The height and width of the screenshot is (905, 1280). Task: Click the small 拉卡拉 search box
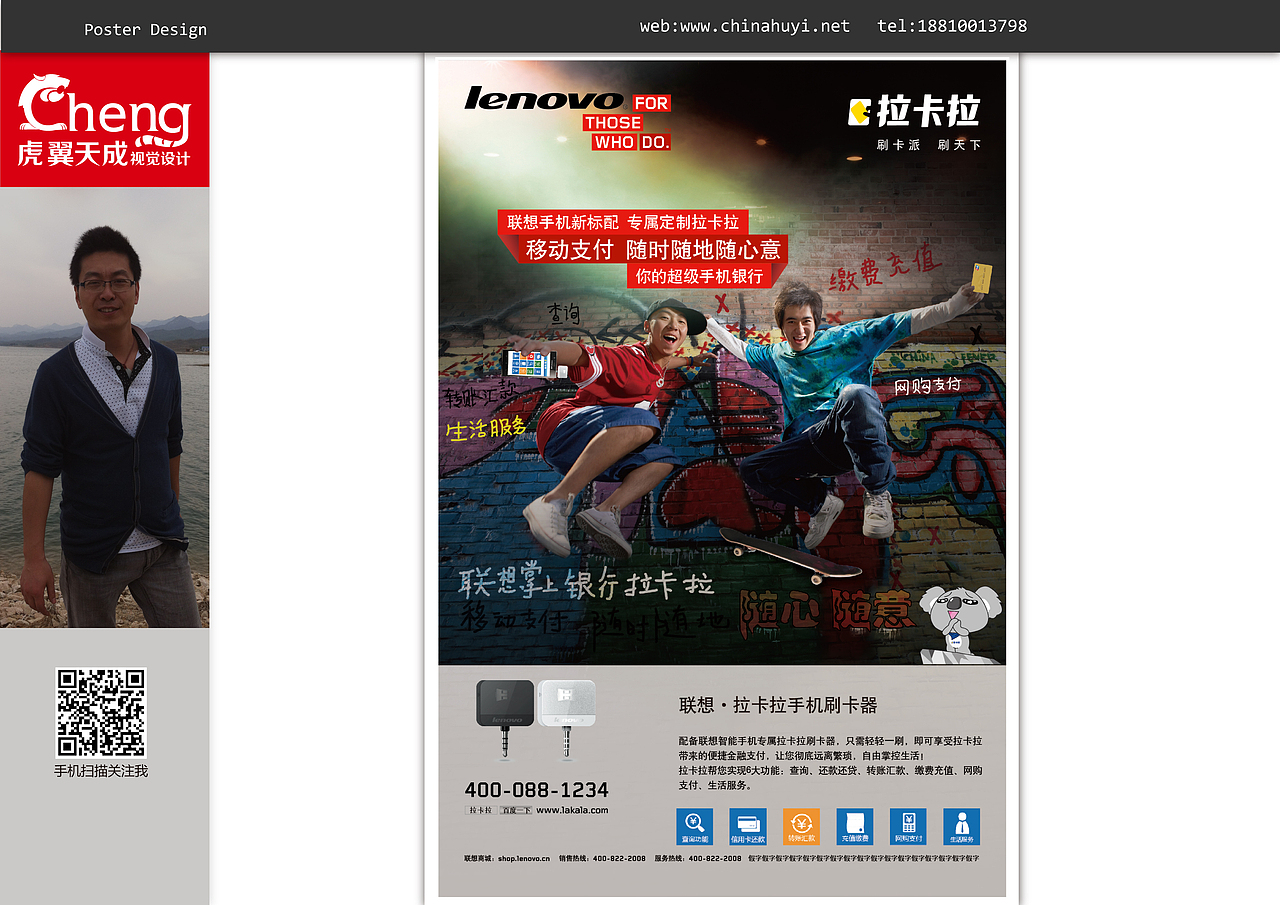[481, 810]
